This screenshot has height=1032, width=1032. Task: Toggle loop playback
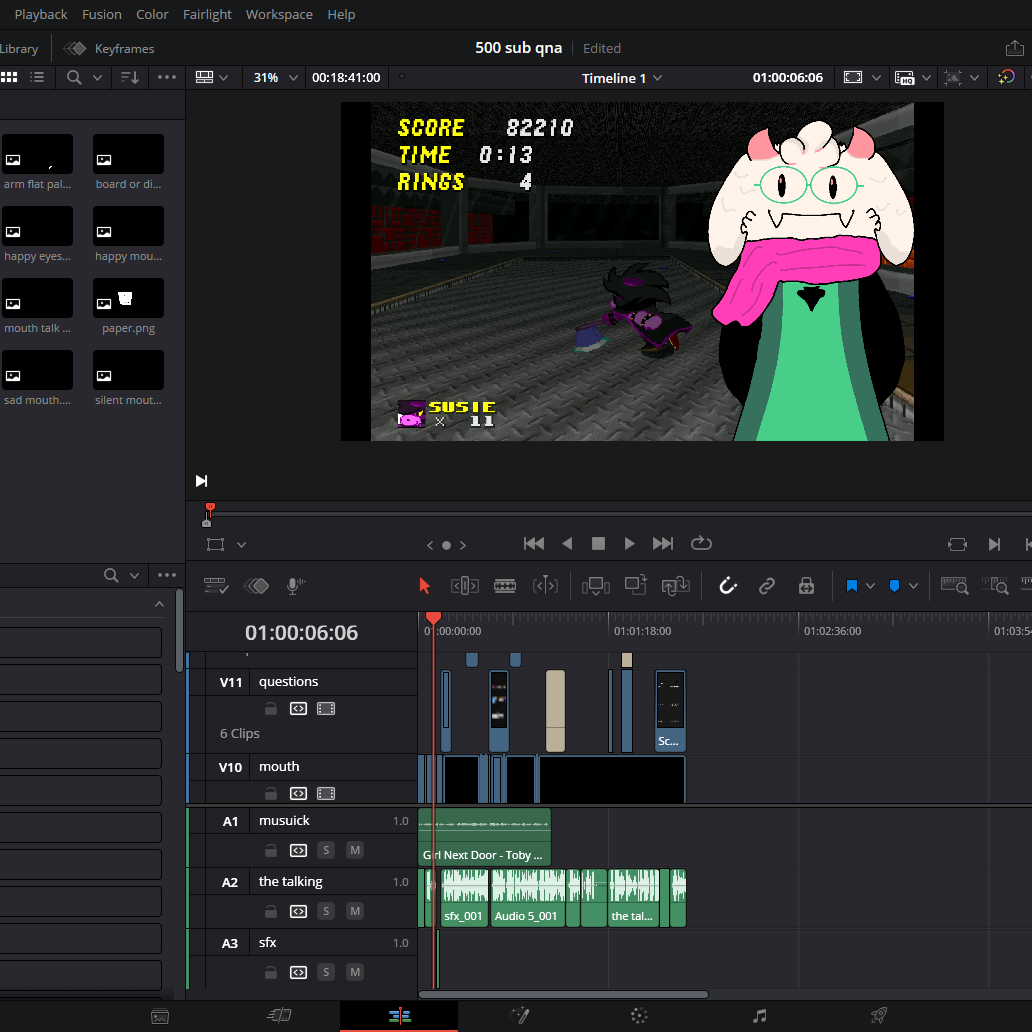(701, 544)
